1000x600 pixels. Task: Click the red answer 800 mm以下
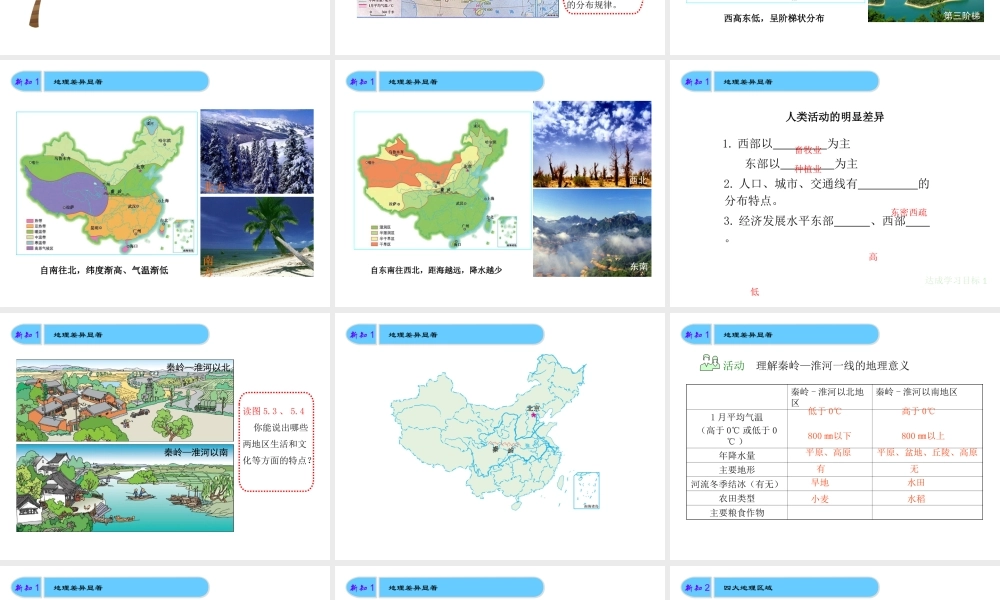(x=829, y=436)
